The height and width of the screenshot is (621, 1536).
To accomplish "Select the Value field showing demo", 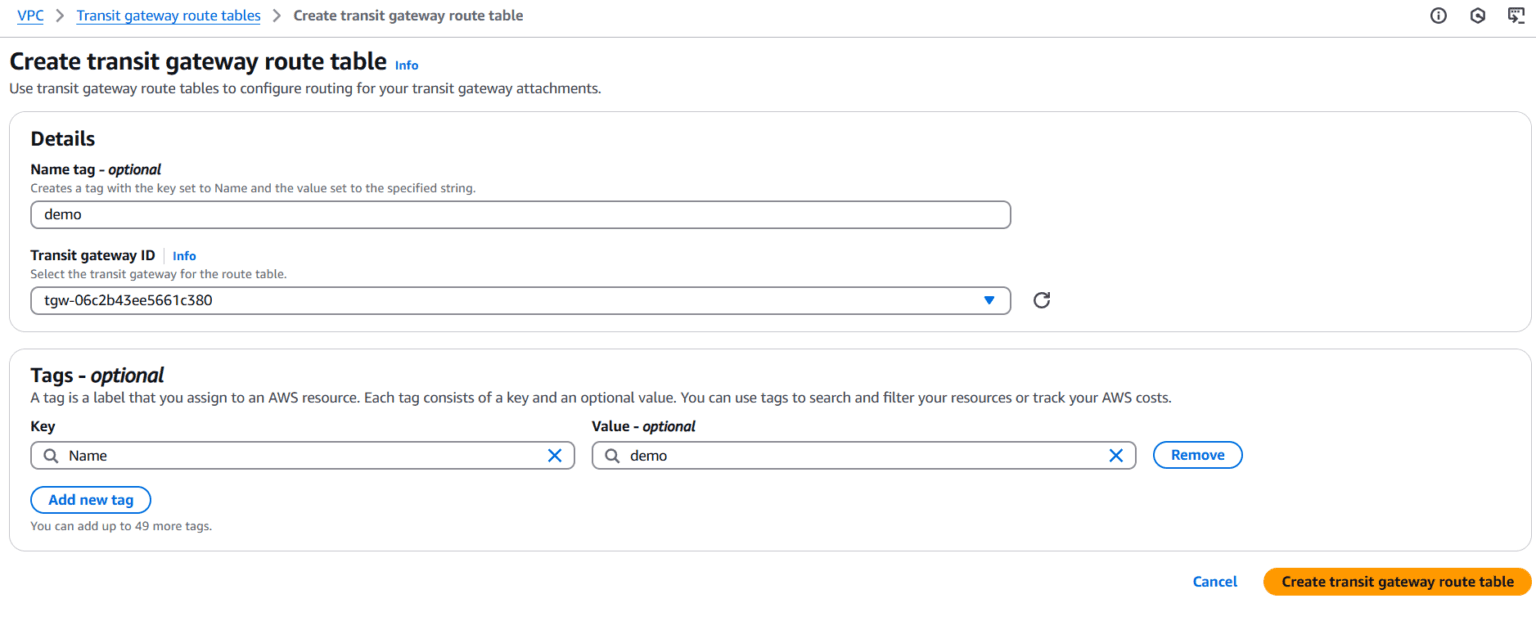I will click(860, 455).
